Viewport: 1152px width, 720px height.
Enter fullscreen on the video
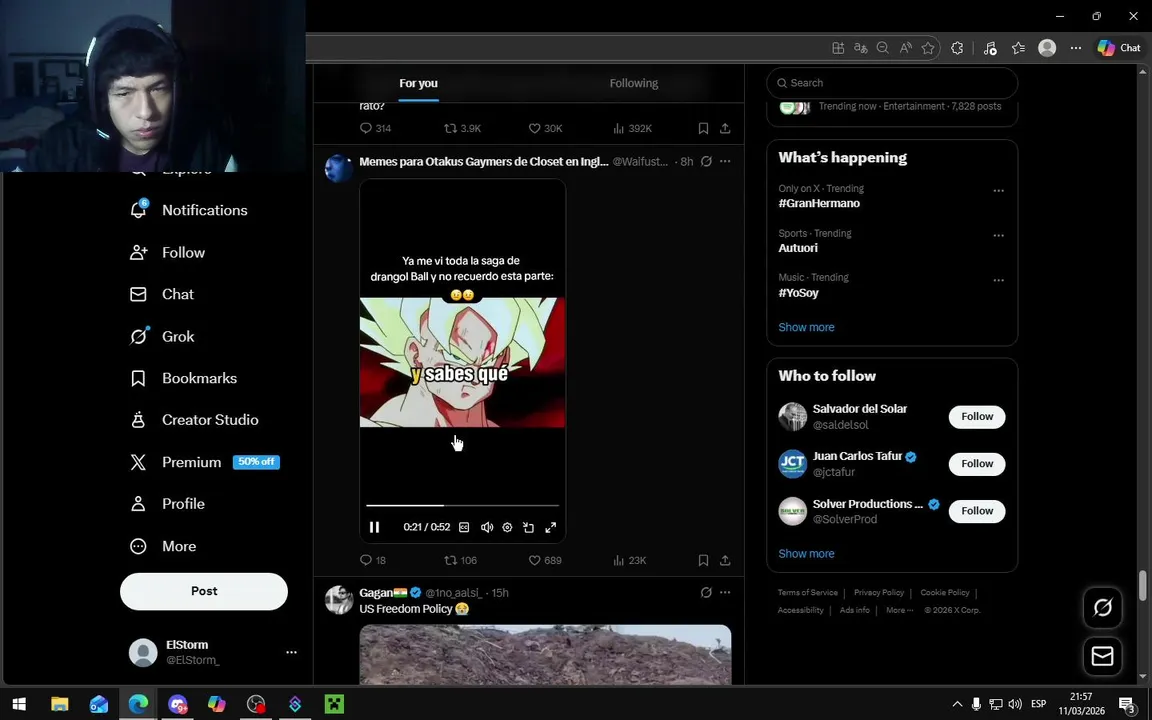click(x=550, y=528)
